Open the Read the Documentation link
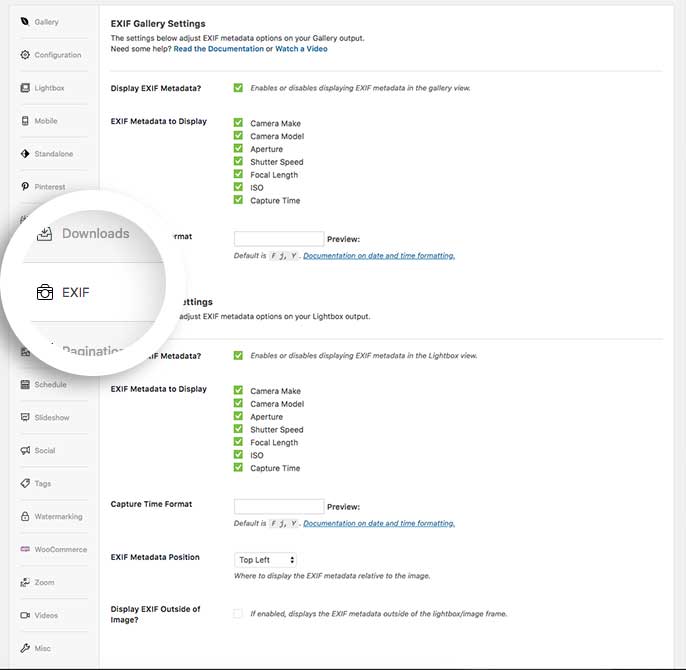 tap(218, 49)
